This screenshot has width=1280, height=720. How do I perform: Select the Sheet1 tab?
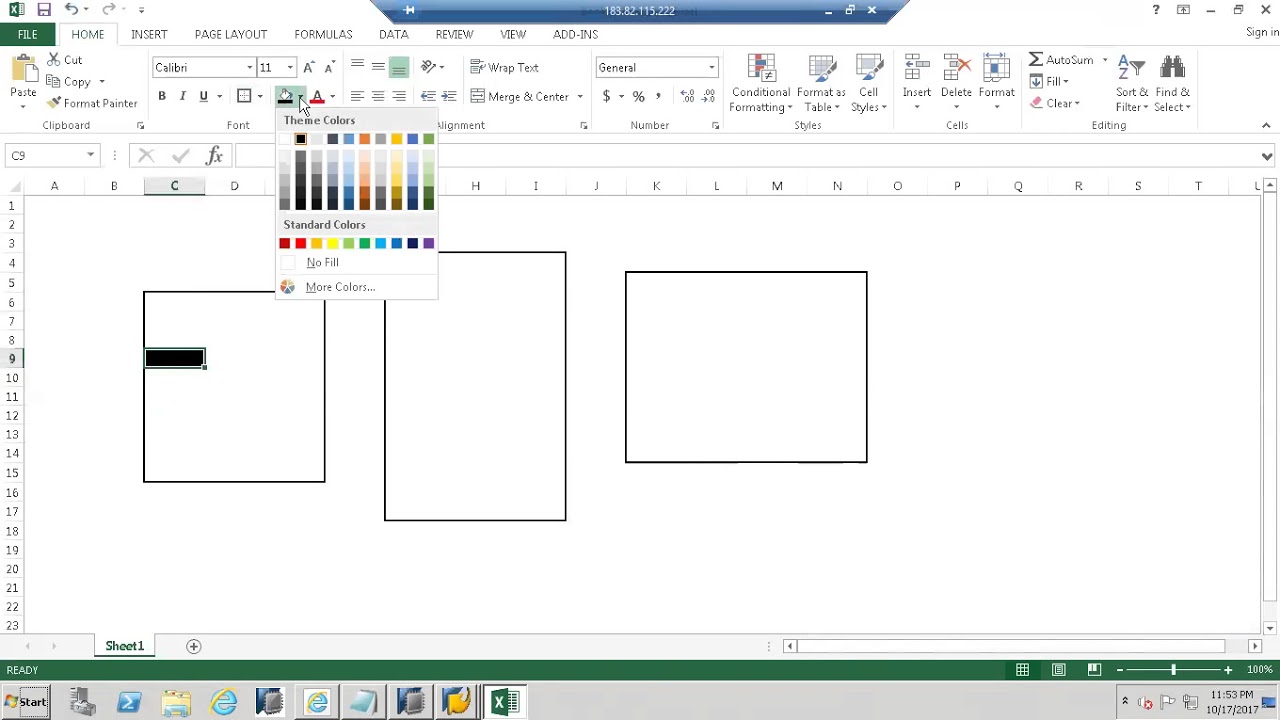[125, 646]
